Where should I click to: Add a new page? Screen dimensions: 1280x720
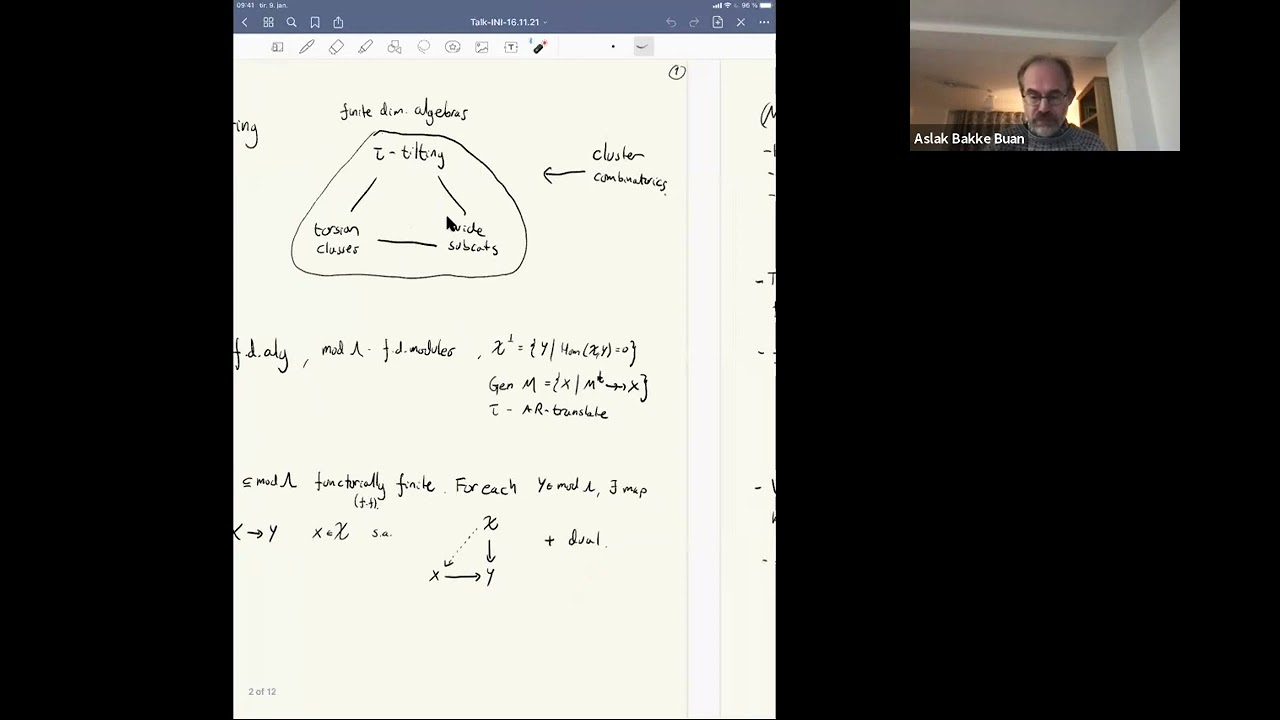click(717, 22)
